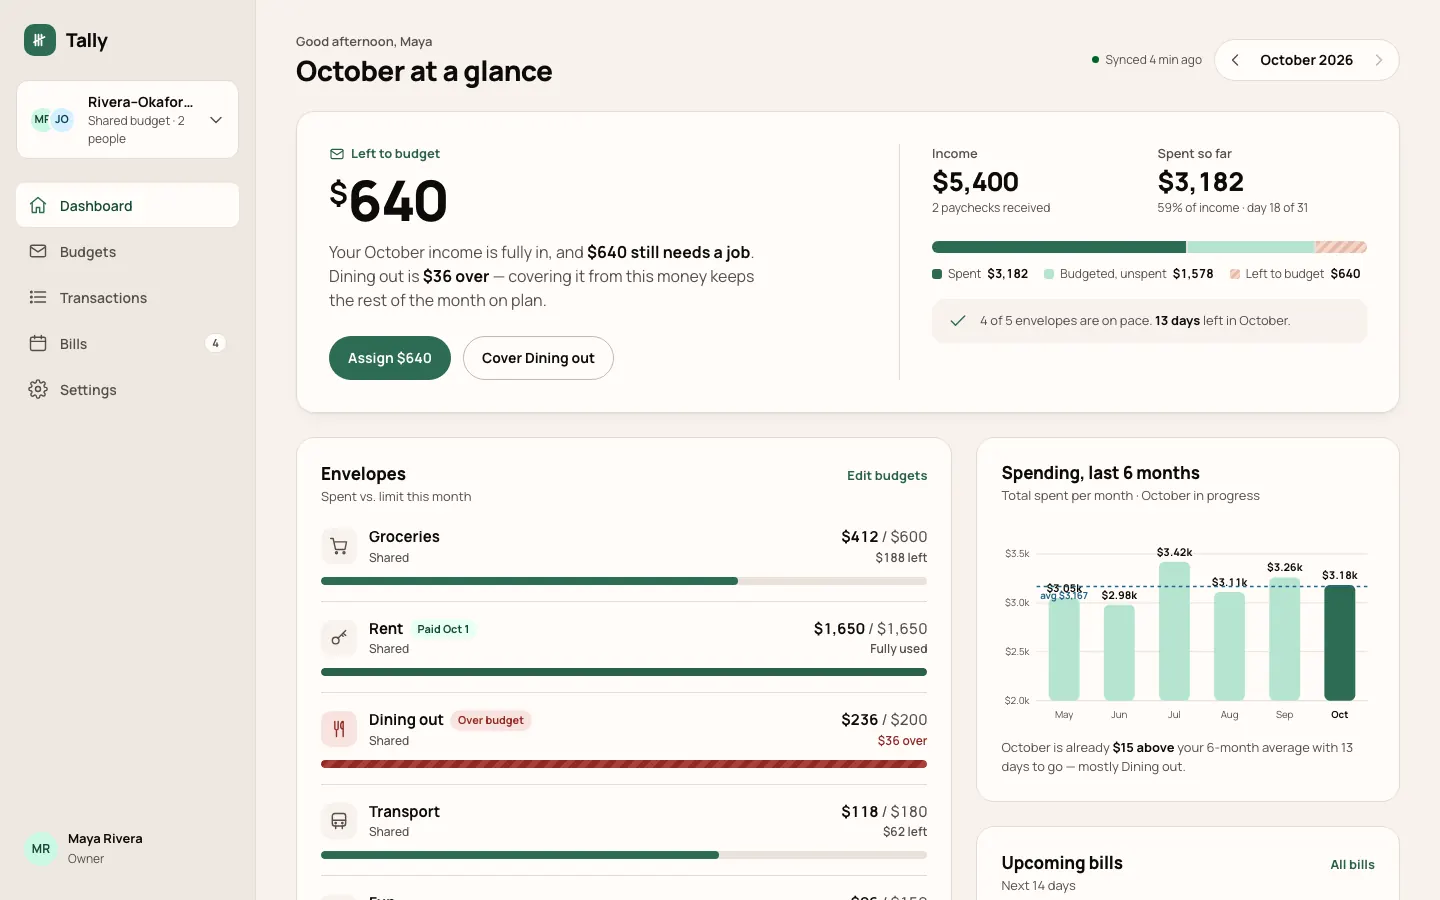
Task: Click the Transport envelope progress bar
Action: 624,855
